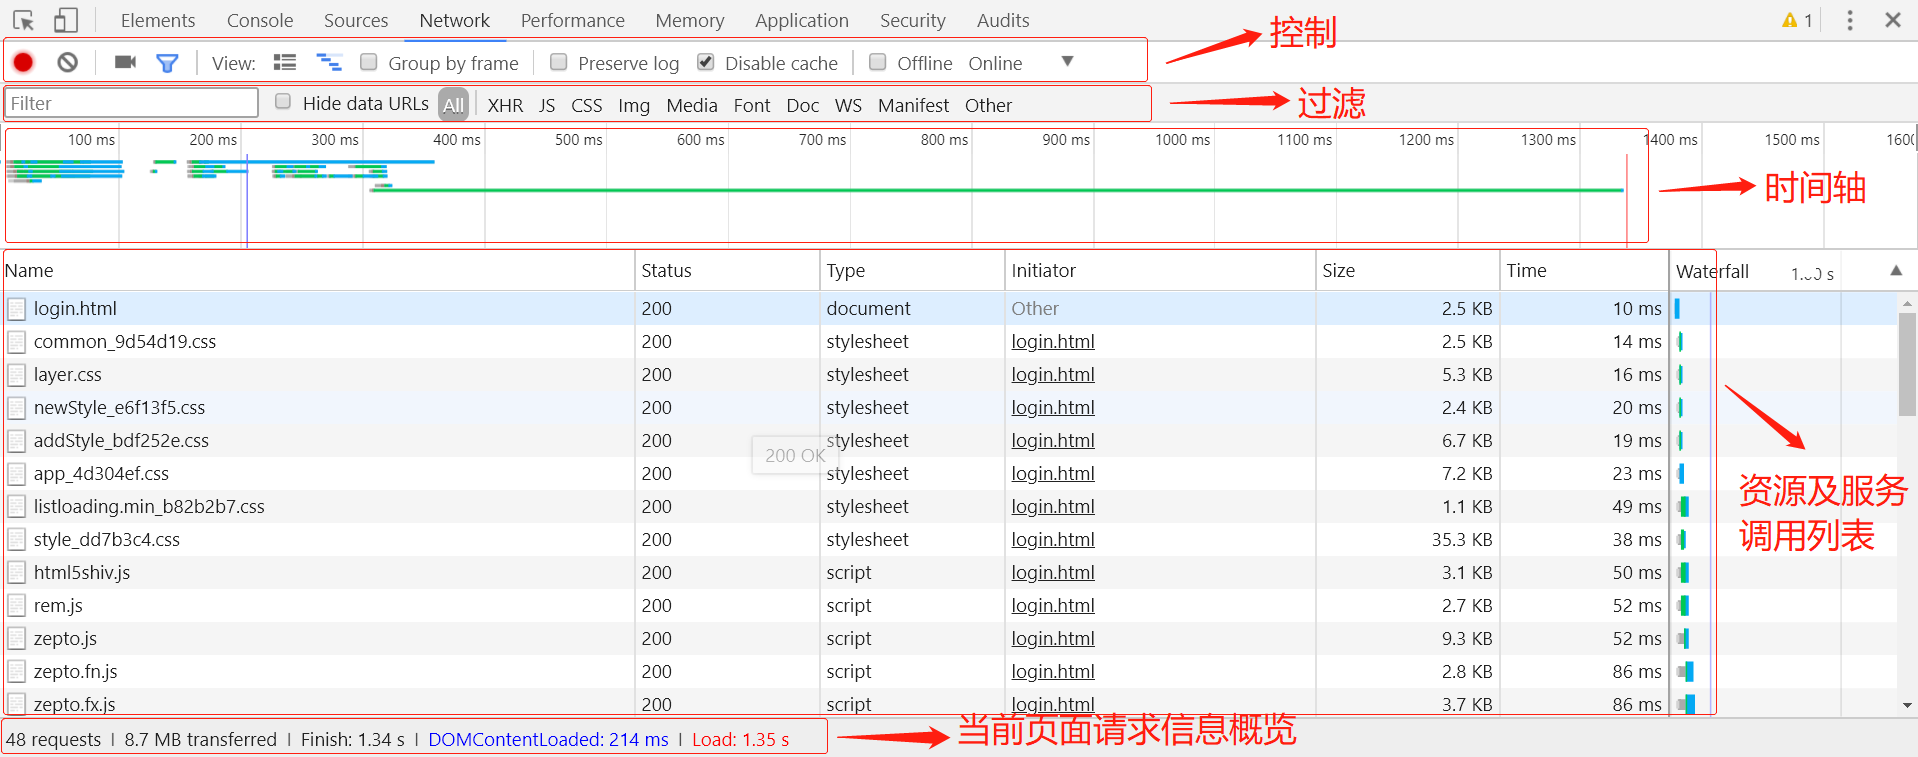The height and width of the screenshot is (757, 1918).
Task: Open the Elements tab
Action: [x=158, y=20]
